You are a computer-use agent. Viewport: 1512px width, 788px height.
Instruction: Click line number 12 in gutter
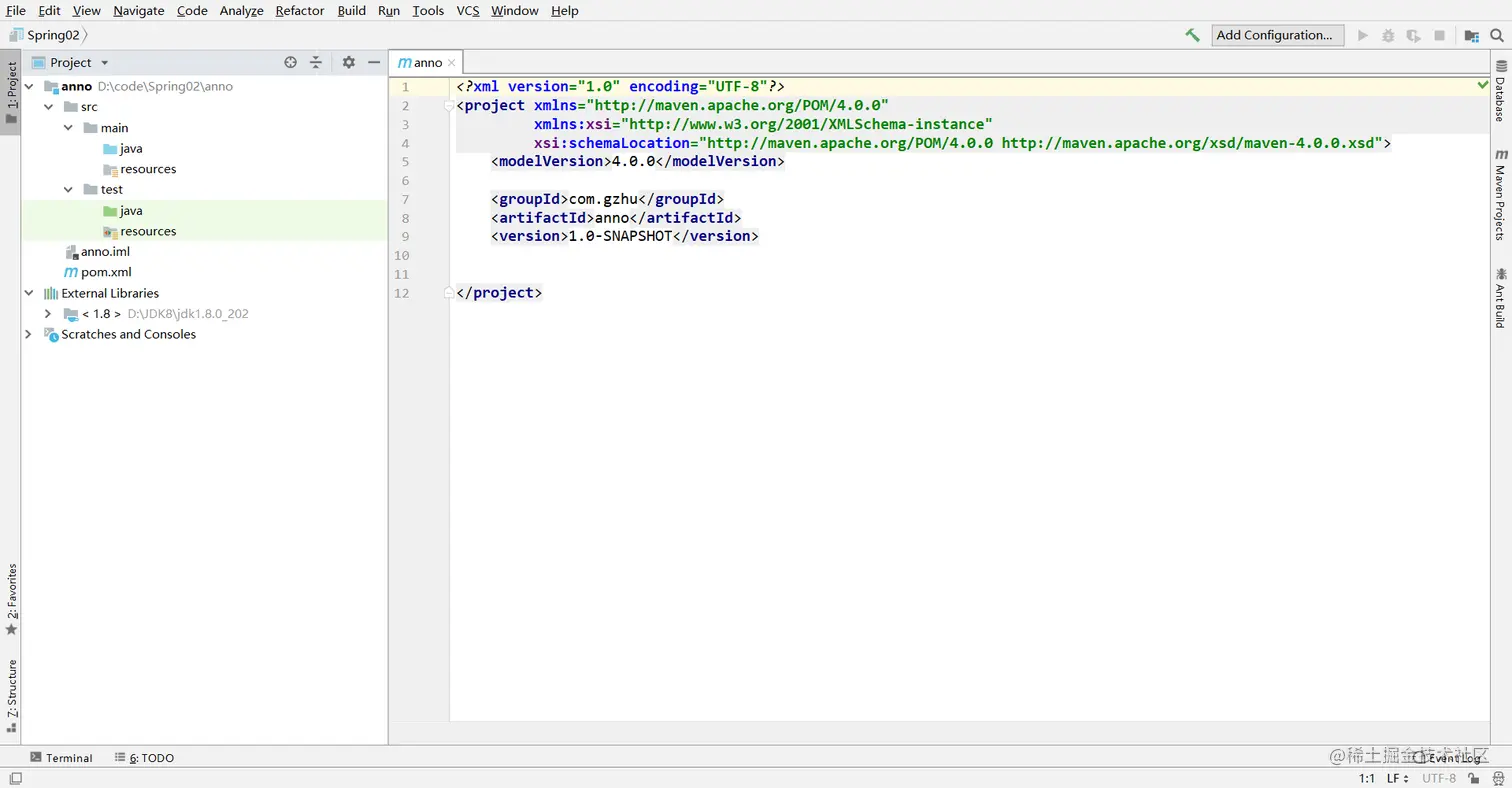pos(402,293)
